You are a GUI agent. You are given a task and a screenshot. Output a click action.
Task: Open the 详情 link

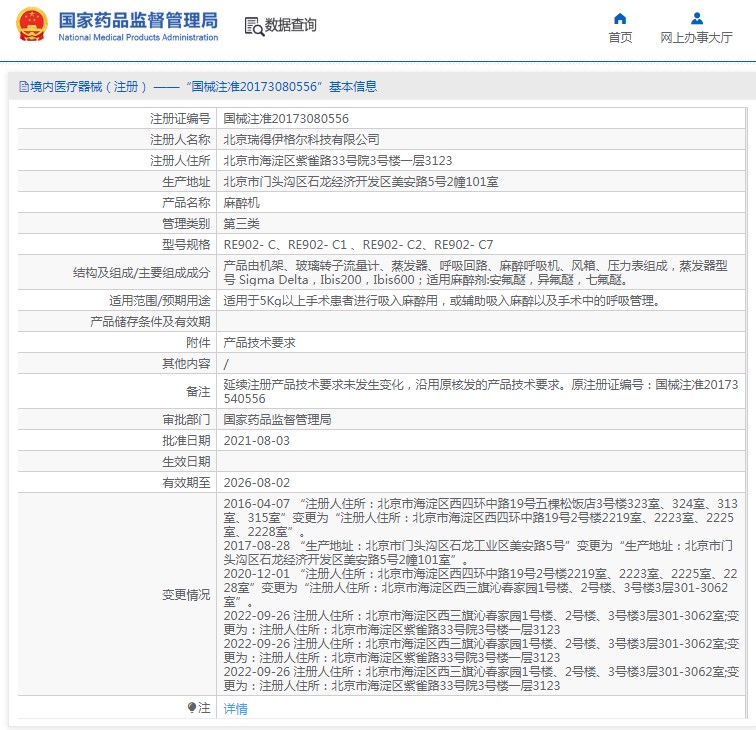235,708
